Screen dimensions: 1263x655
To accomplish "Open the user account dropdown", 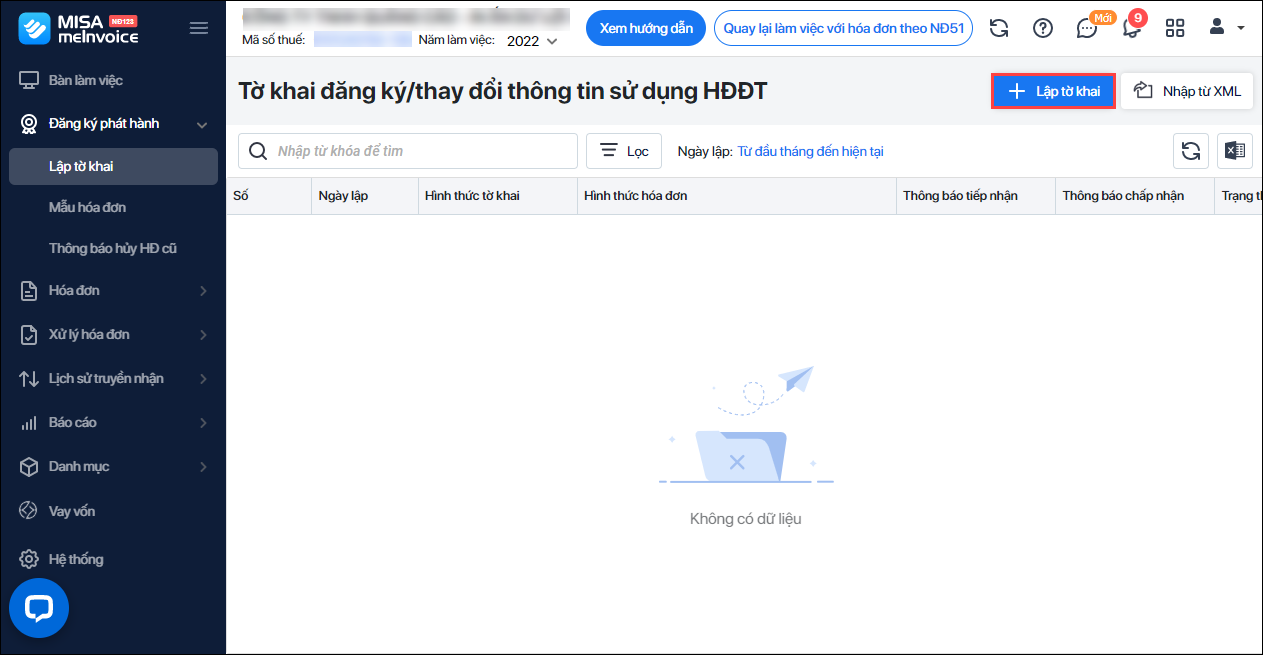I will point(1226,28).
